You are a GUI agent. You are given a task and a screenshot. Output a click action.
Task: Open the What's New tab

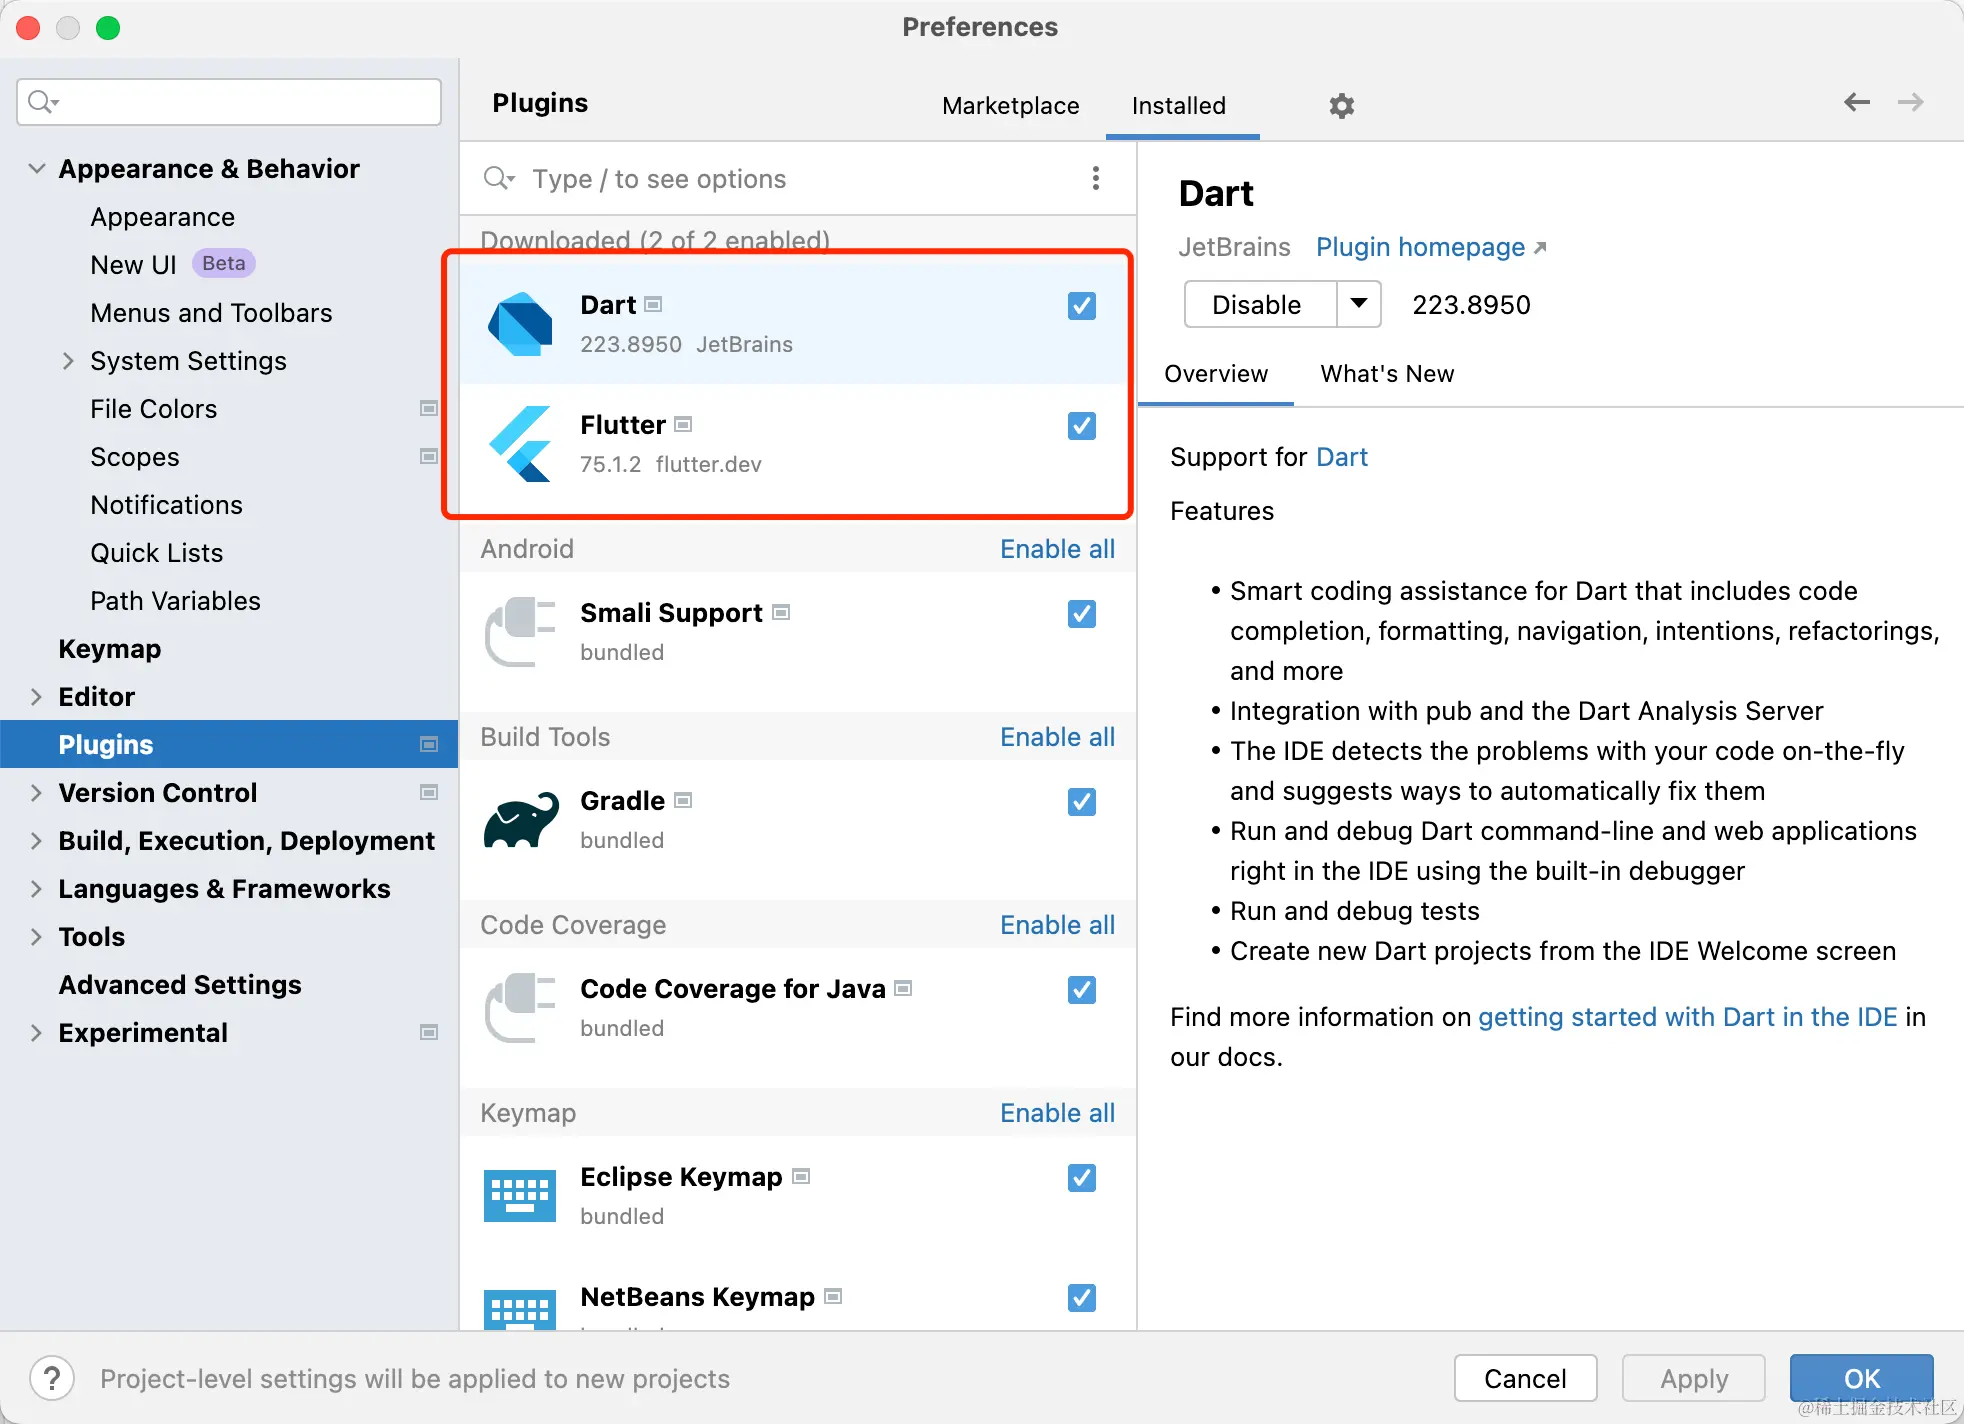(x=1387, y=373)
